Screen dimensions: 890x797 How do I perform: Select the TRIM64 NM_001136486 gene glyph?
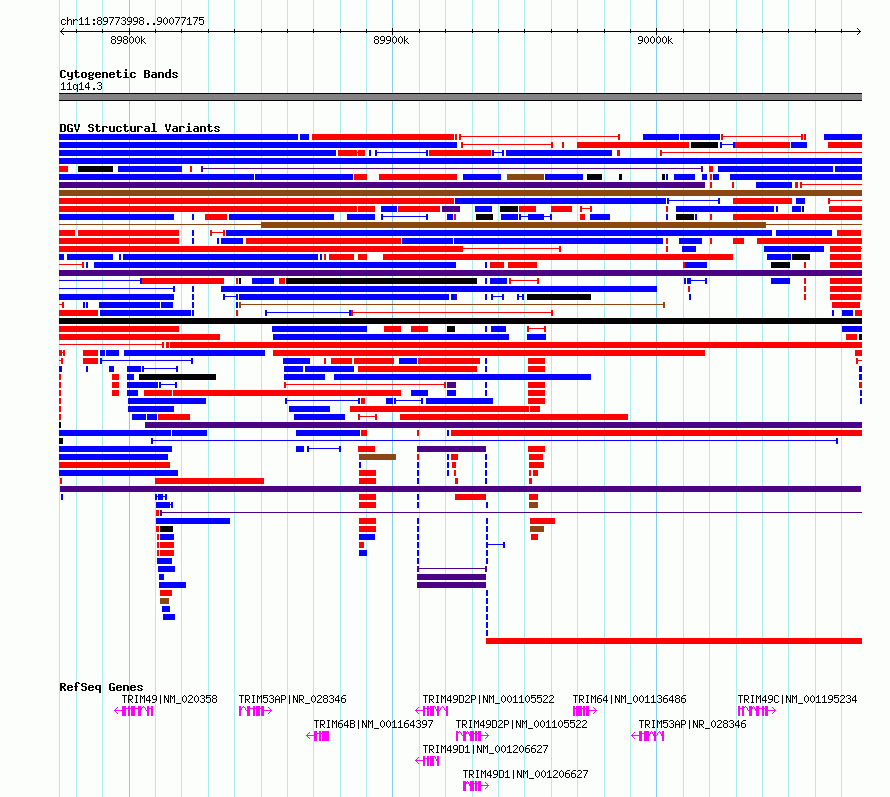click(585, 711)
